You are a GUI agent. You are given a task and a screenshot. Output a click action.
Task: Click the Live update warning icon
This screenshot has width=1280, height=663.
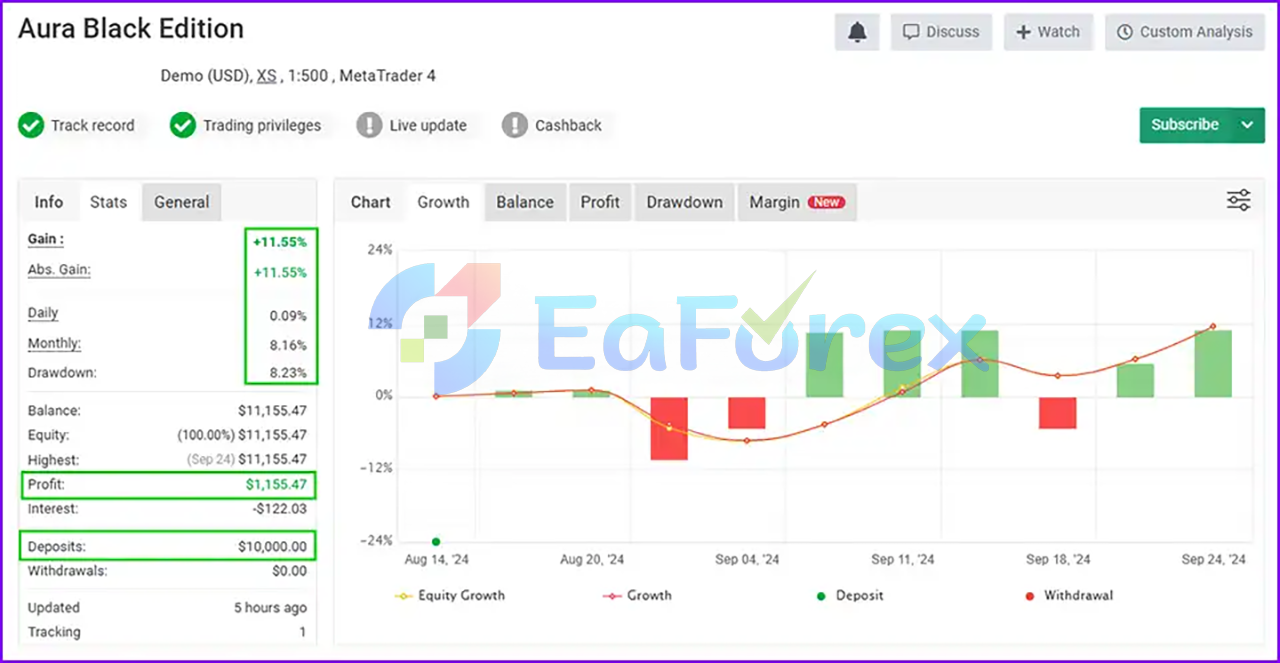(370, 125)
